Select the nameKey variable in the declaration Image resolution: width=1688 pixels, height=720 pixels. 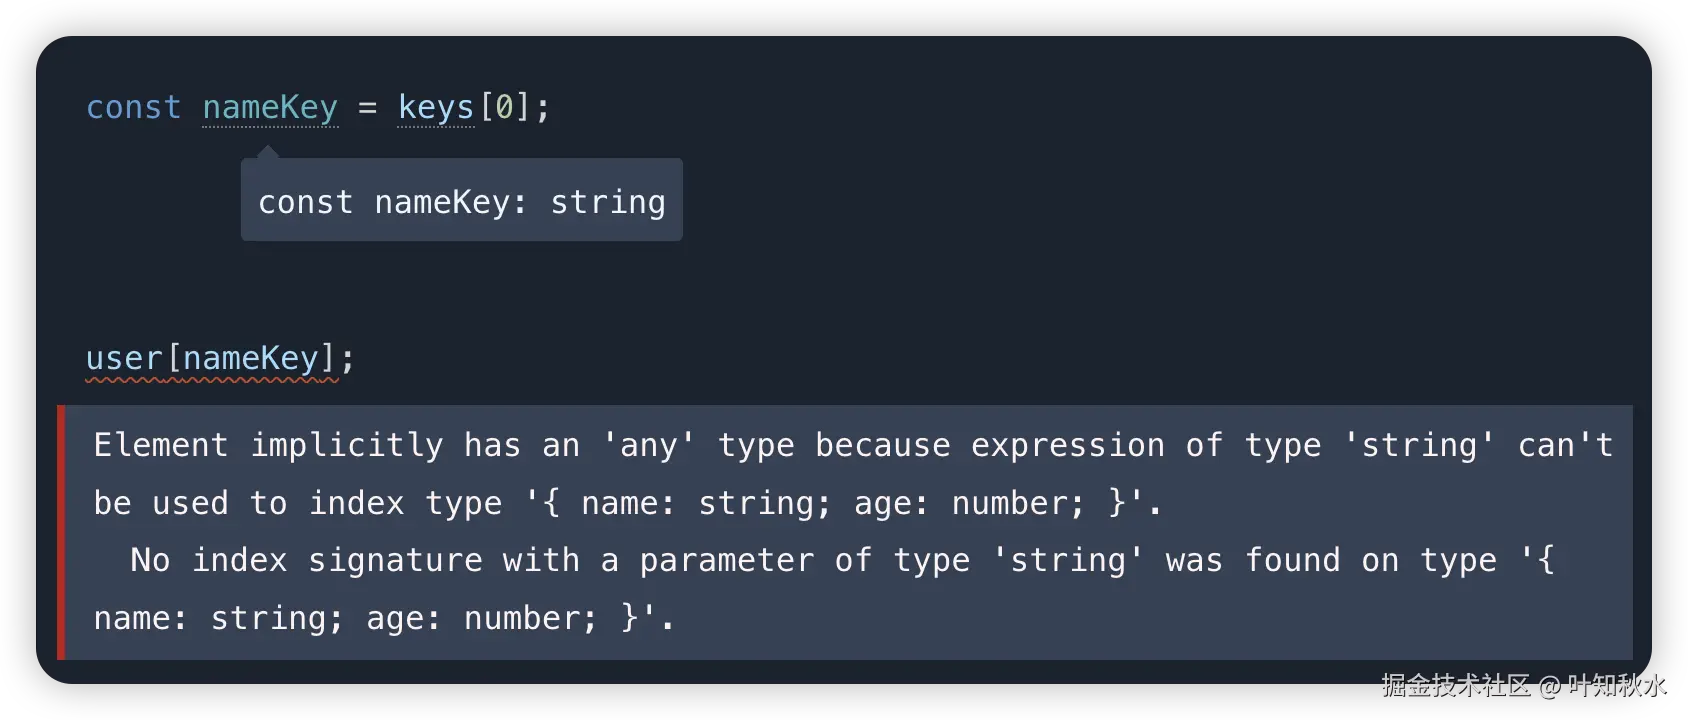pyautogui.click(x=270, y=107)
